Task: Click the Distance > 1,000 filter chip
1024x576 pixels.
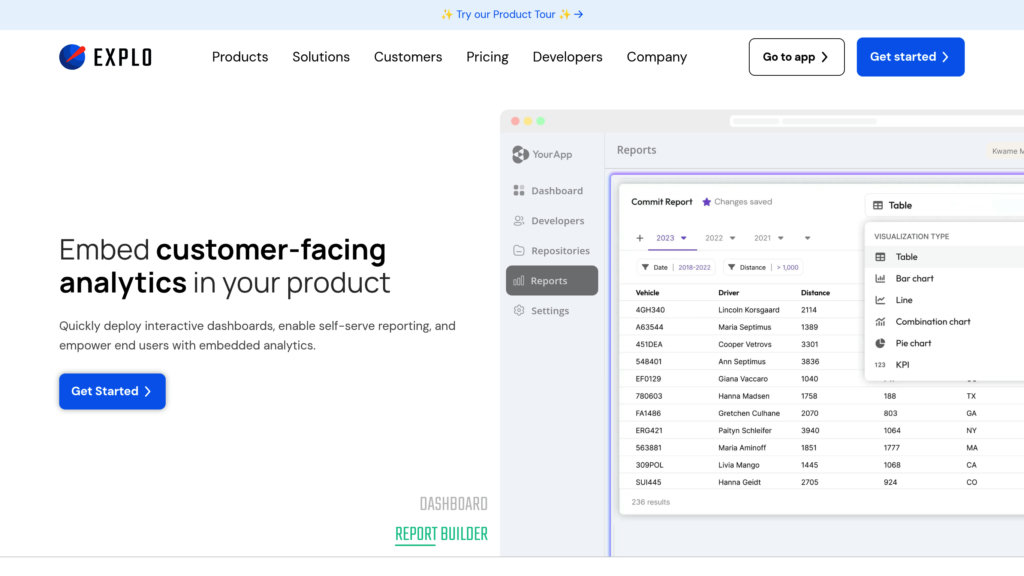Action: tap(763, 267)
